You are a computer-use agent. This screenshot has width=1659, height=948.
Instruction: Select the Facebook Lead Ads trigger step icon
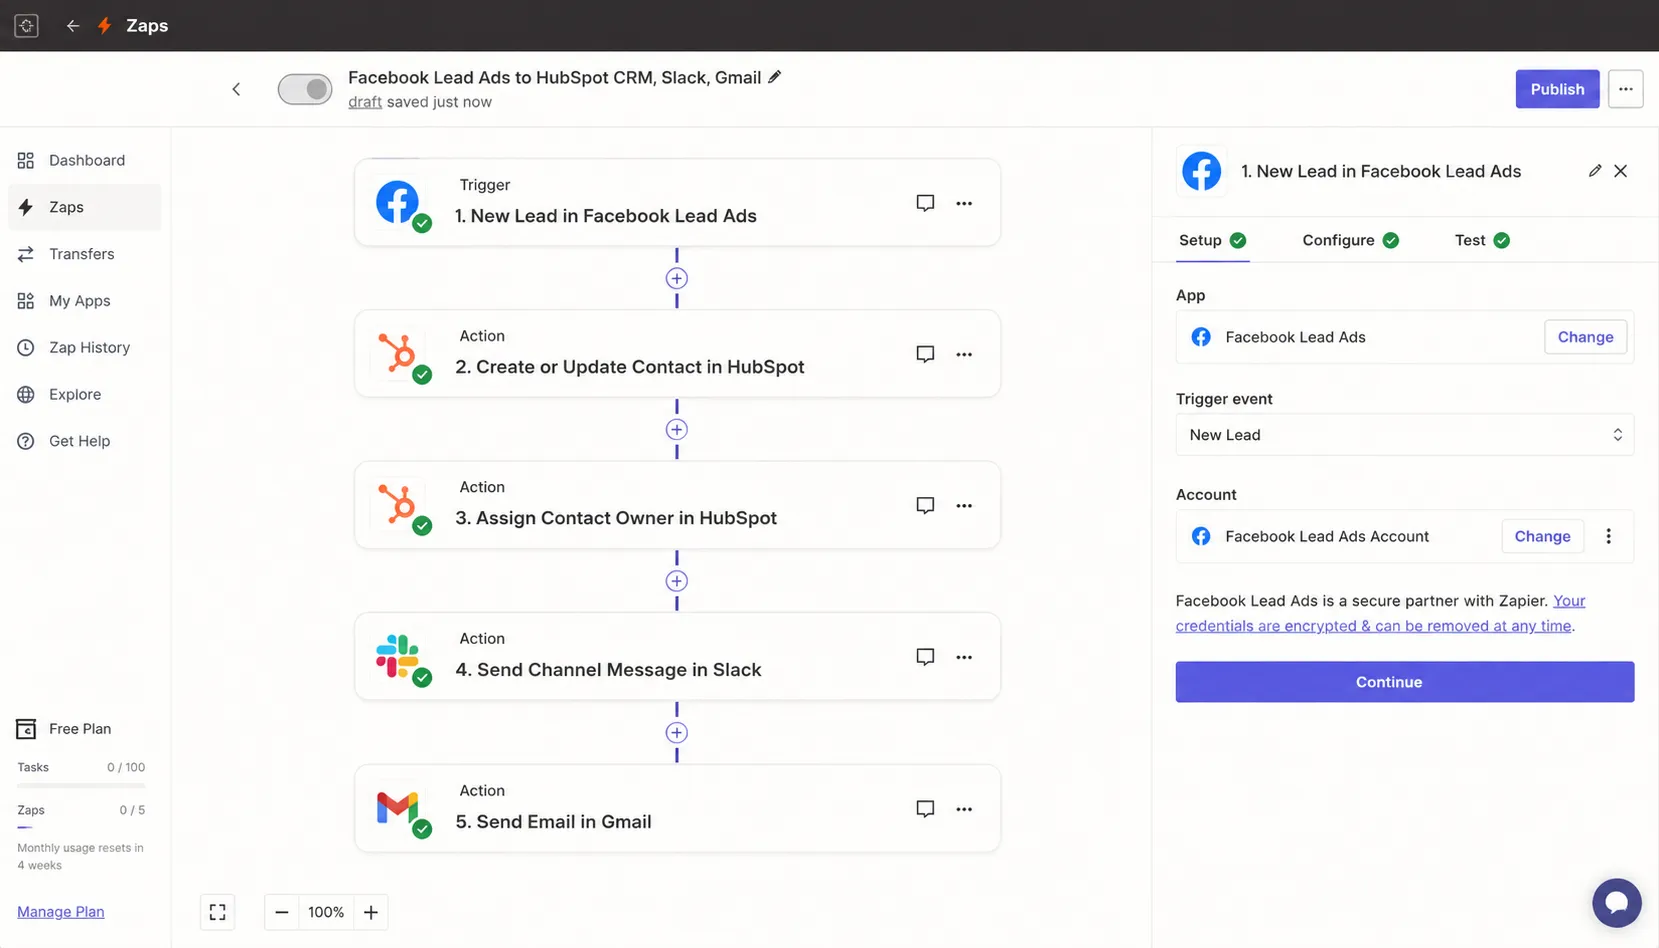pos(398,203)
